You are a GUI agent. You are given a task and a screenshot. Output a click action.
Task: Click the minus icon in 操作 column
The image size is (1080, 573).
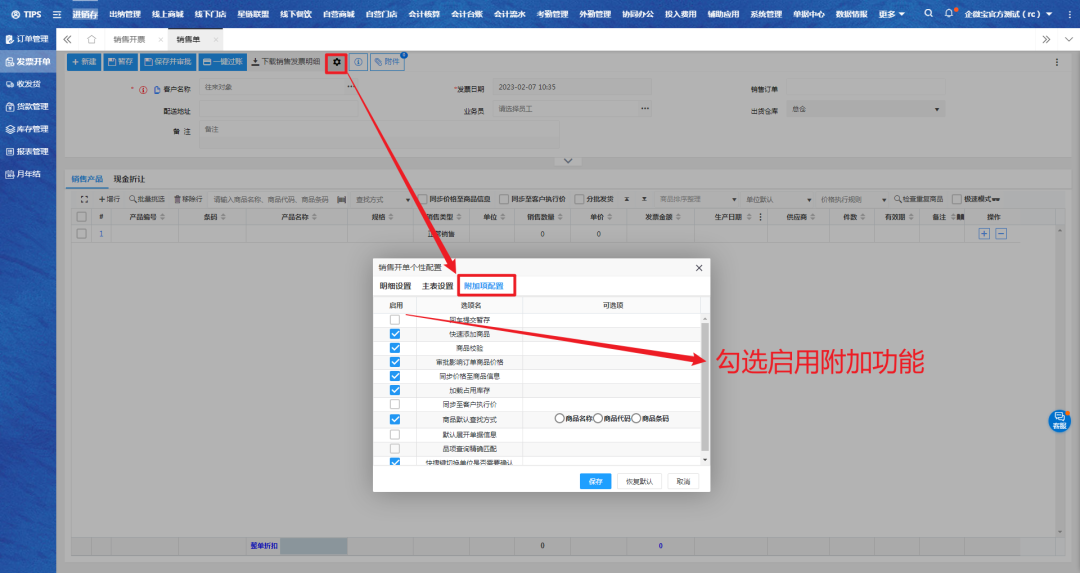click(1001, 233)
